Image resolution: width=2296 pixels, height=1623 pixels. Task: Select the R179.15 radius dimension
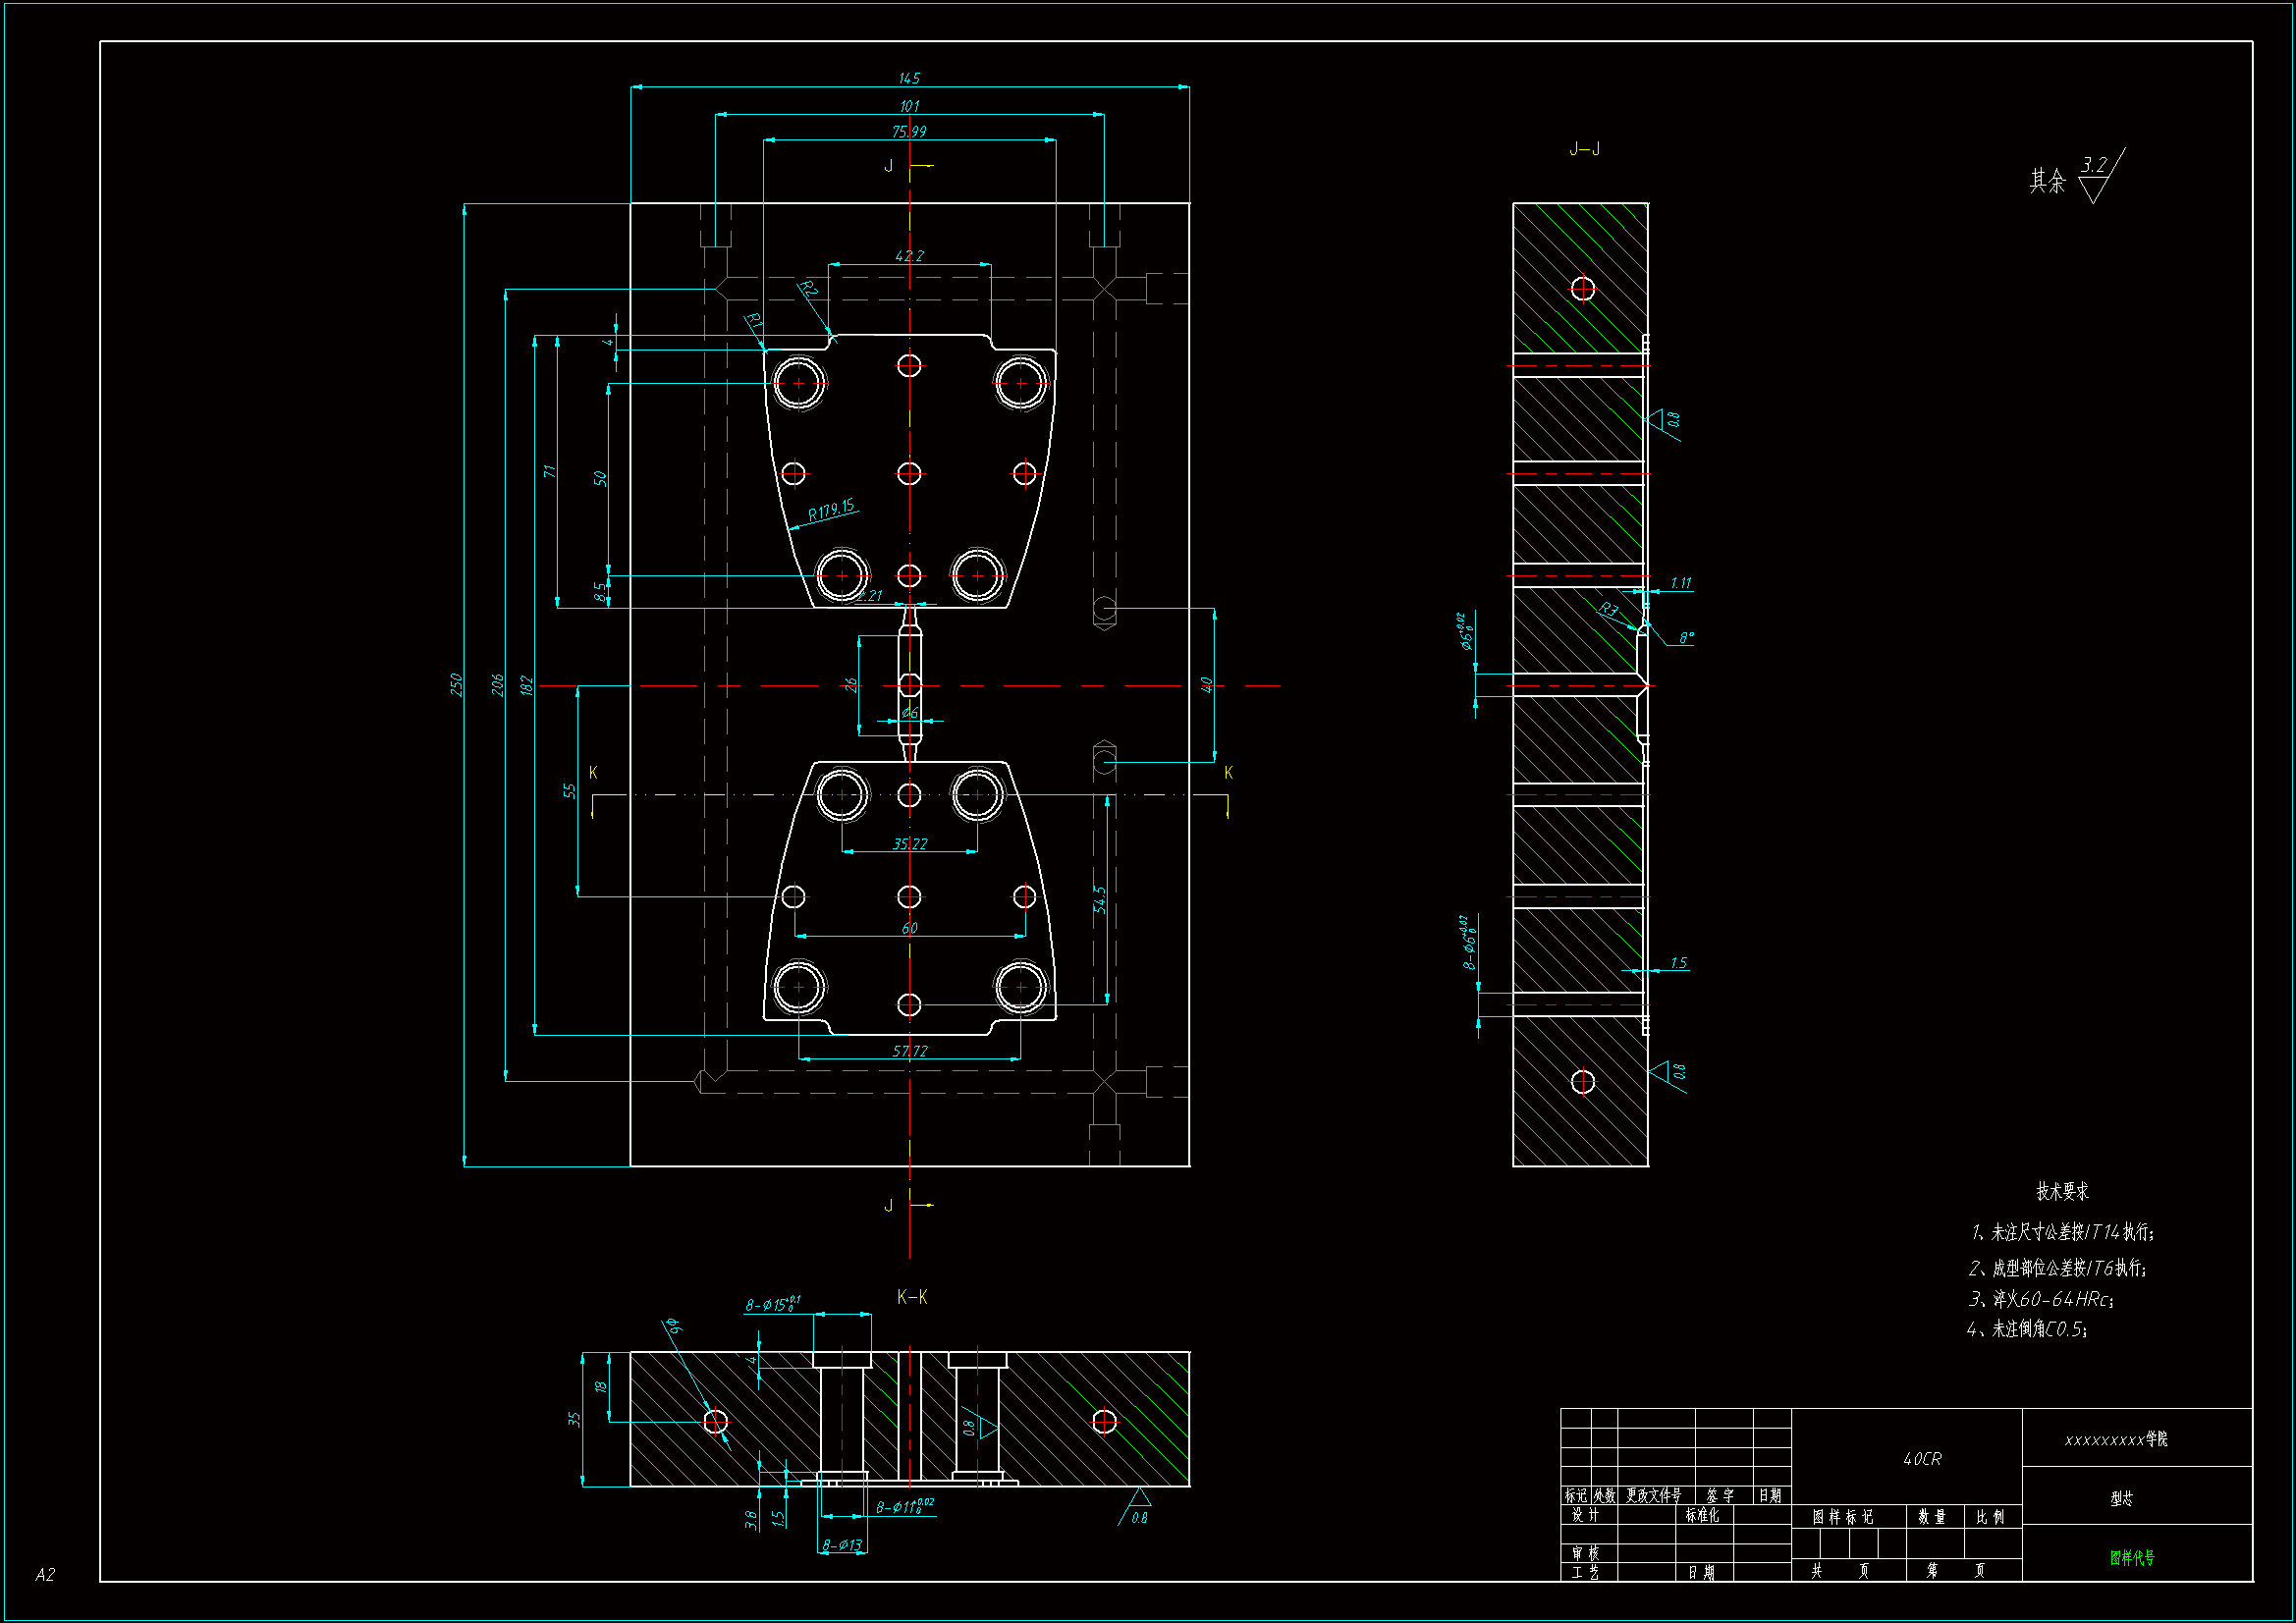tap(831, 510)
